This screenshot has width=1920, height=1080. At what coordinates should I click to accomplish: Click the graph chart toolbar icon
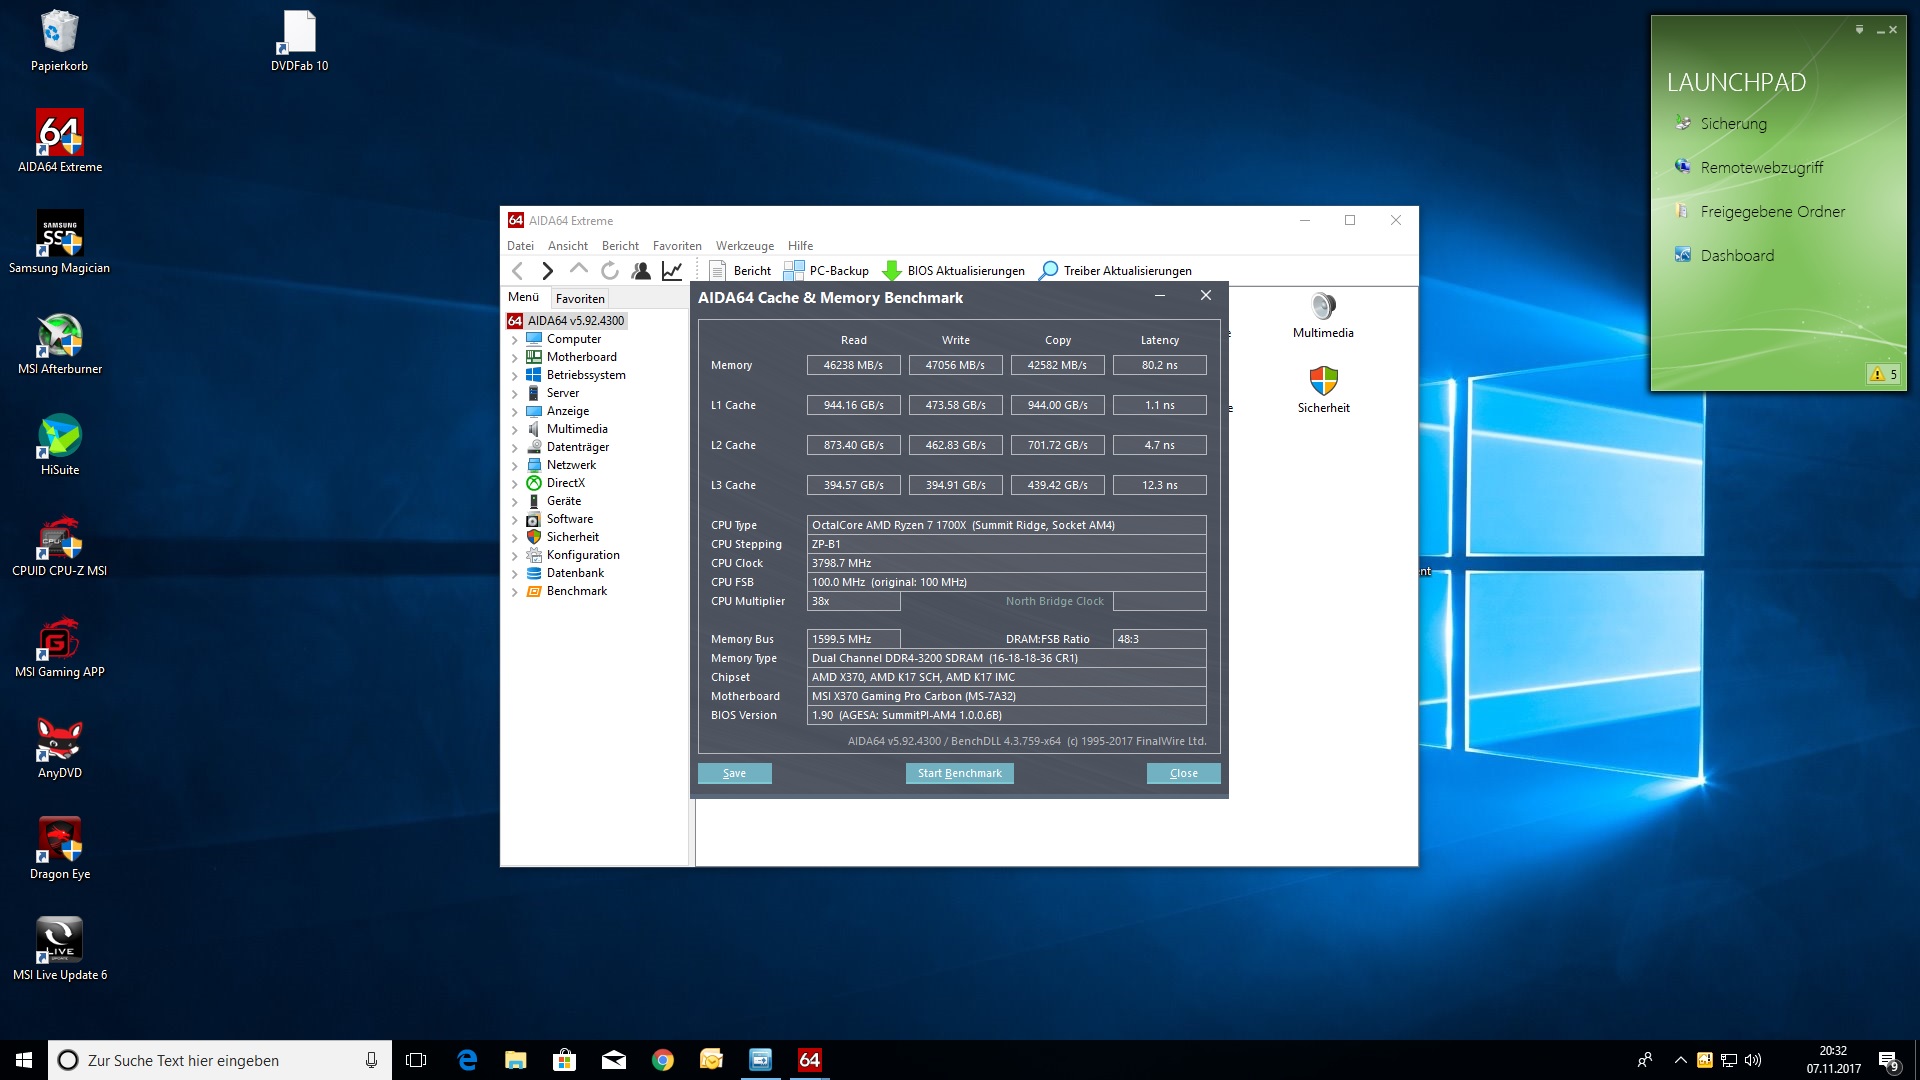click(672, 270)
